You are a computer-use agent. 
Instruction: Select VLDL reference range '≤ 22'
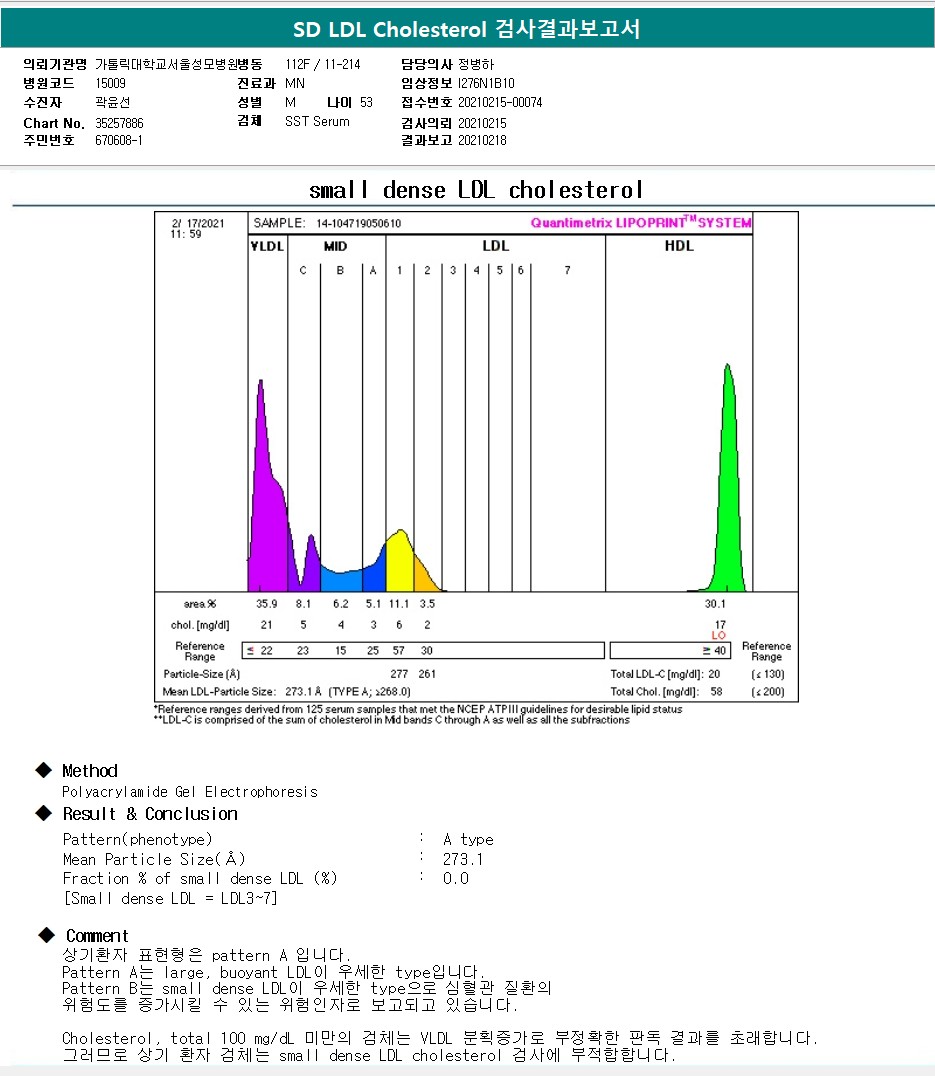[260, 651]
